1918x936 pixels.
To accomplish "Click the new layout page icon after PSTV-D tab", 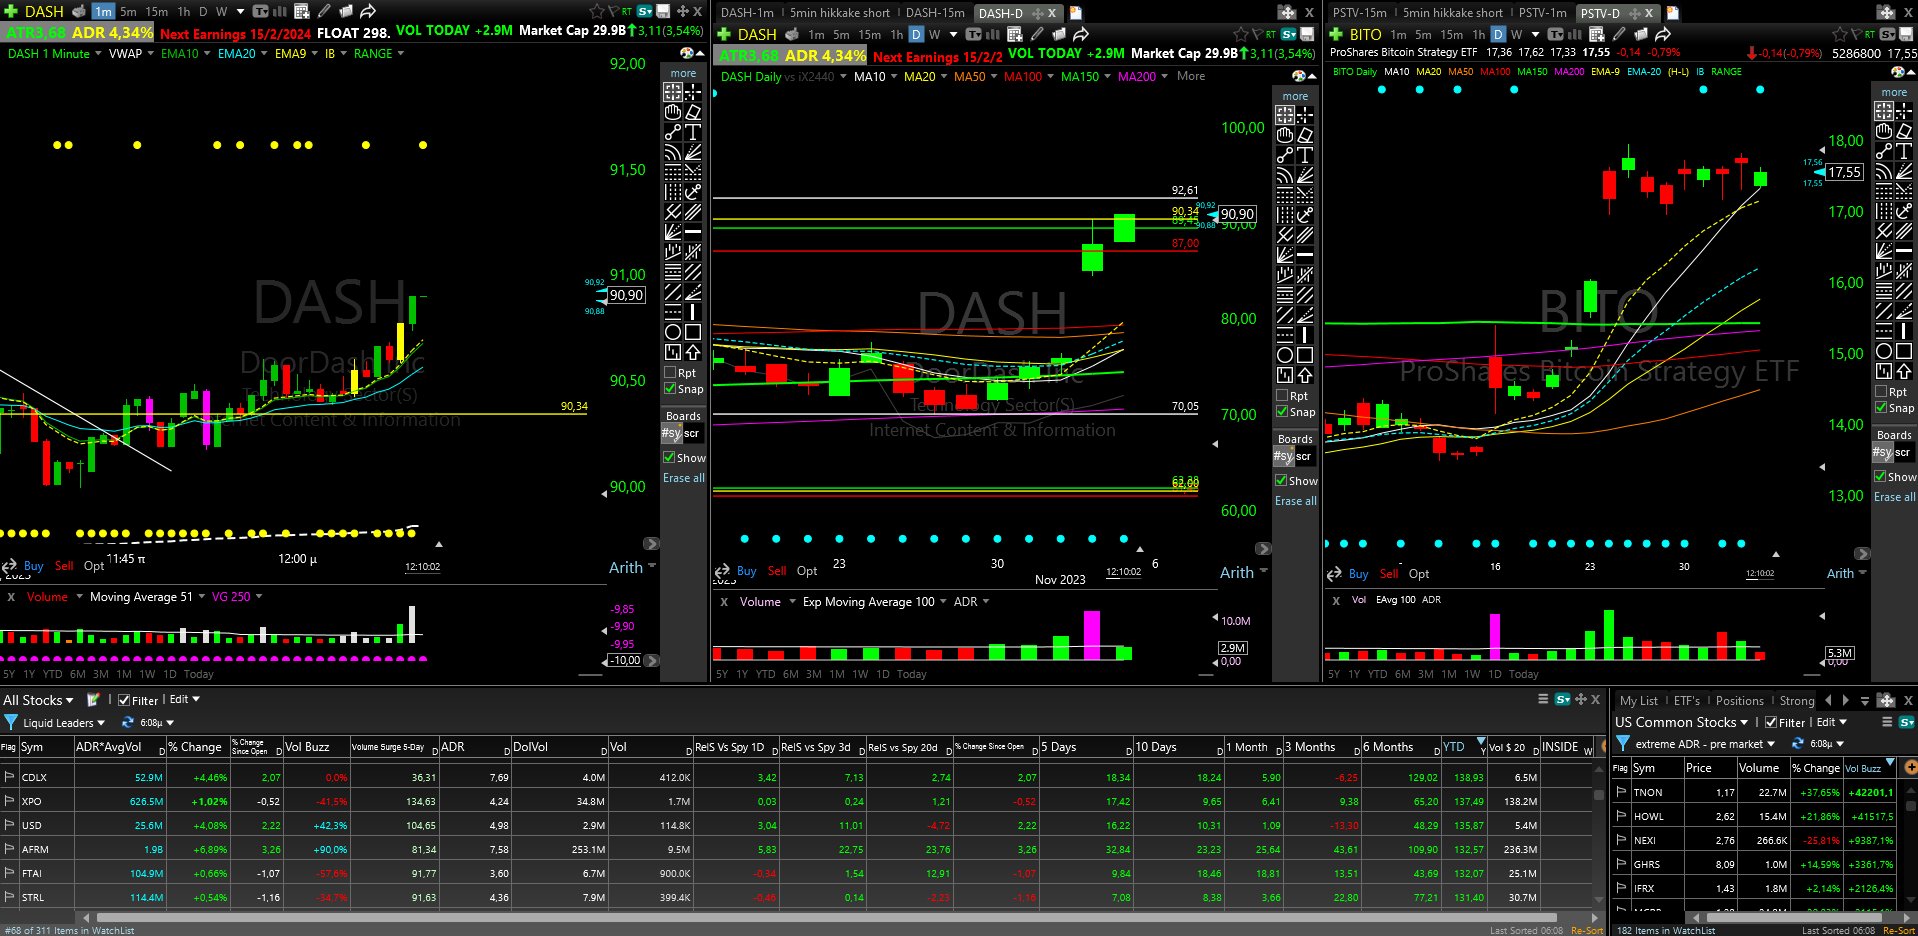I will (x=1672, y=13).
